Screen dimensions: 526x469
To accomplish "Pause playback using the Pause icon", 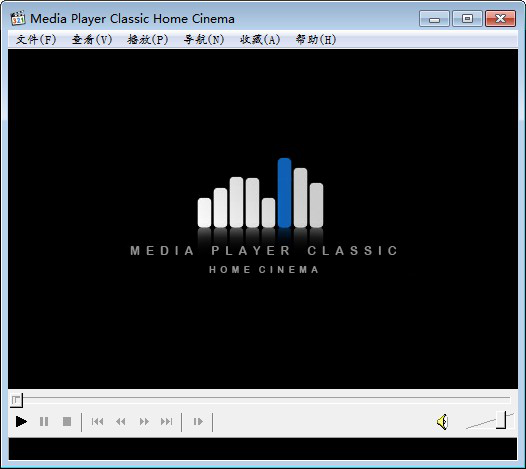I will pos(44,421).
